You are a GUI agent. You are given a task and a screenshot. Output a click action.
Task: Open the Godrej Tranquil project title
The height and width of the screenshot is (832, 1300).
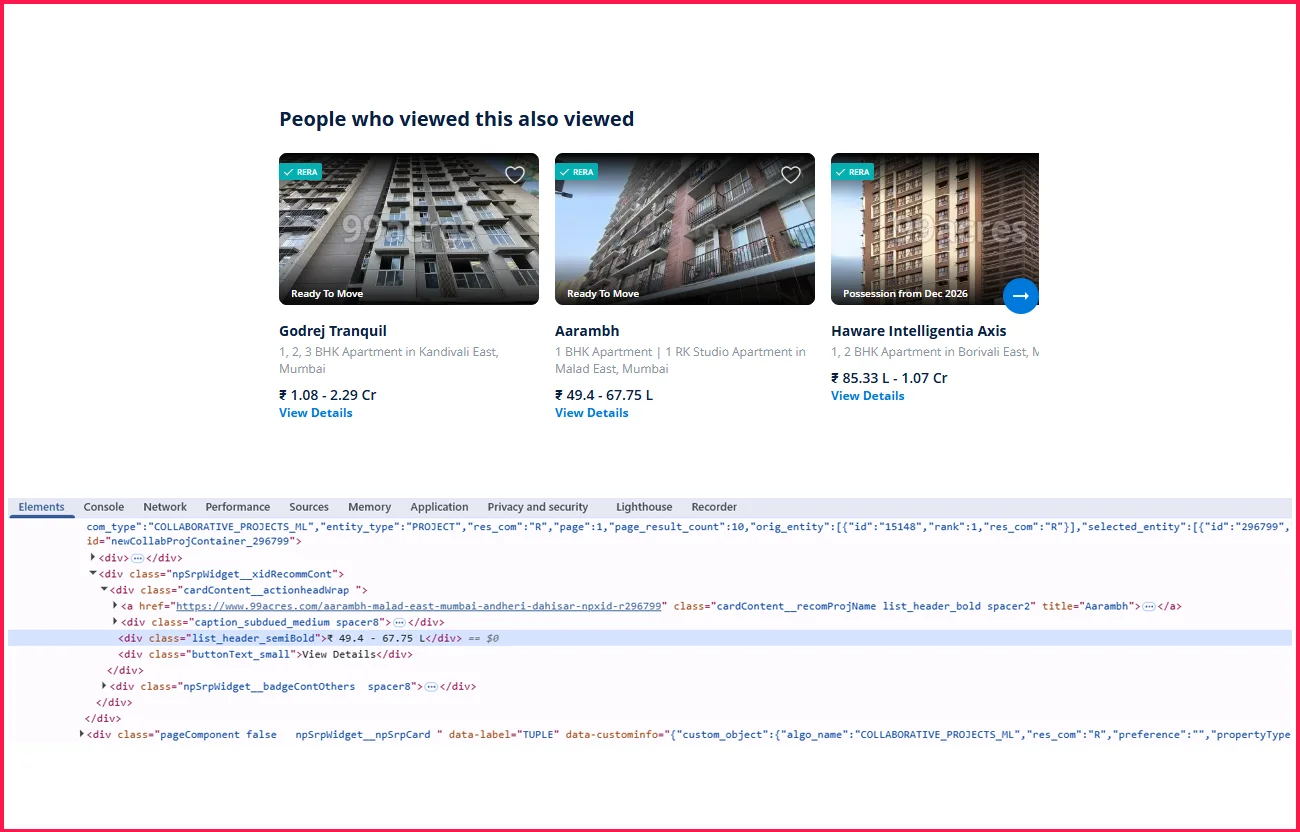[x=332, y=331]
